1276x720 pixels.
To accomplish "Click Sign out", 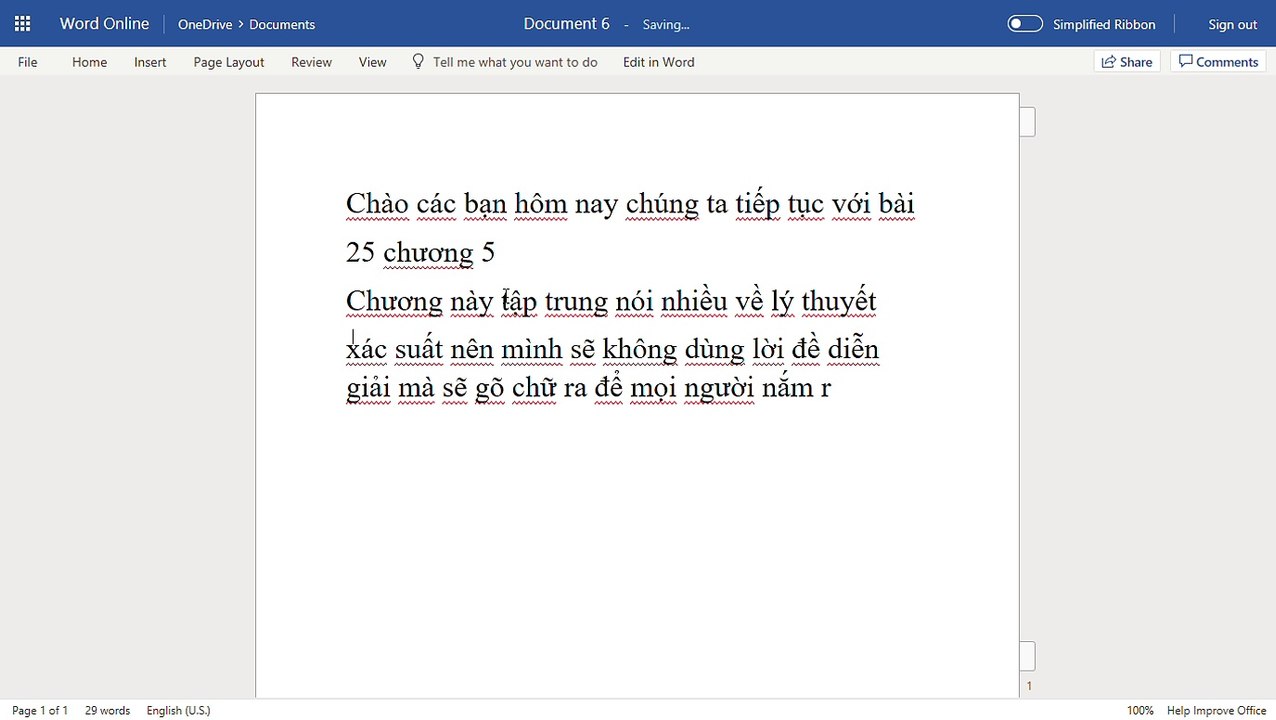I will point(1232,24).
